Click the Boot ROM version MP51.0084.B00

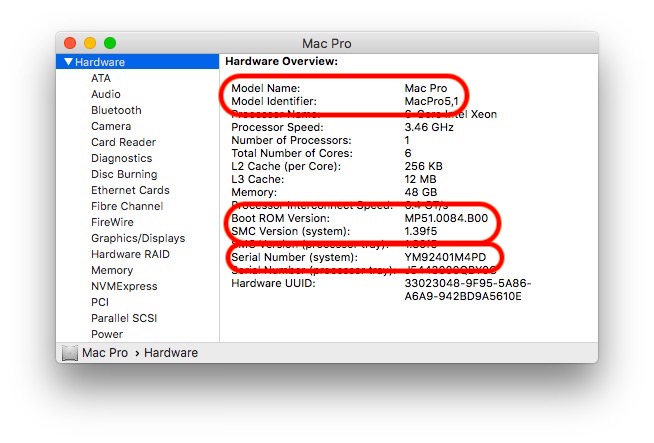click(x=446, y=218)
